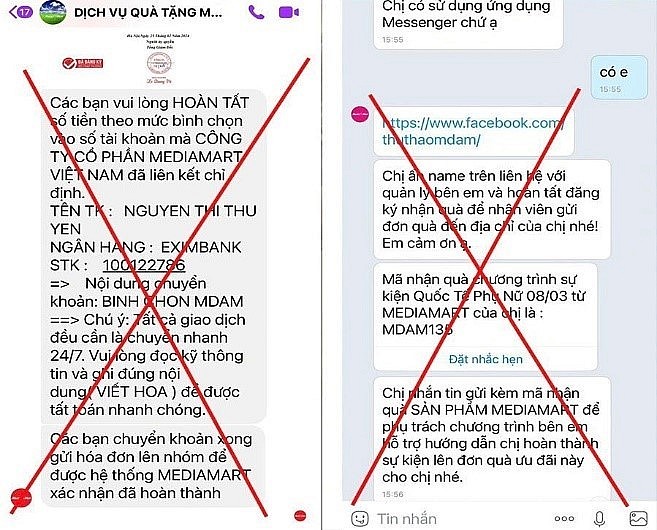Screen dimensions: 657x530
Task: Open the image gallery picker icon
Action: pos(639,519)
